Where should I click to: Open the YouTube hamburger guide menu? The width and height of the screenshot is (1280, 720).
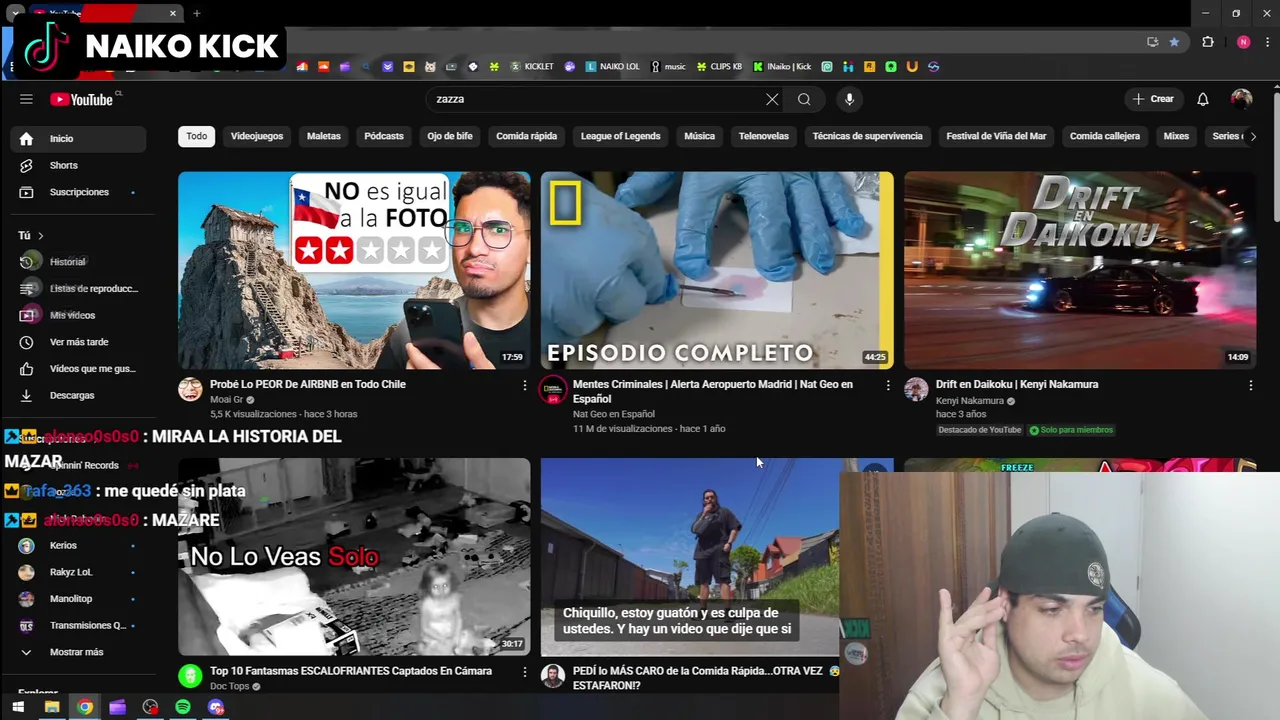26,99
